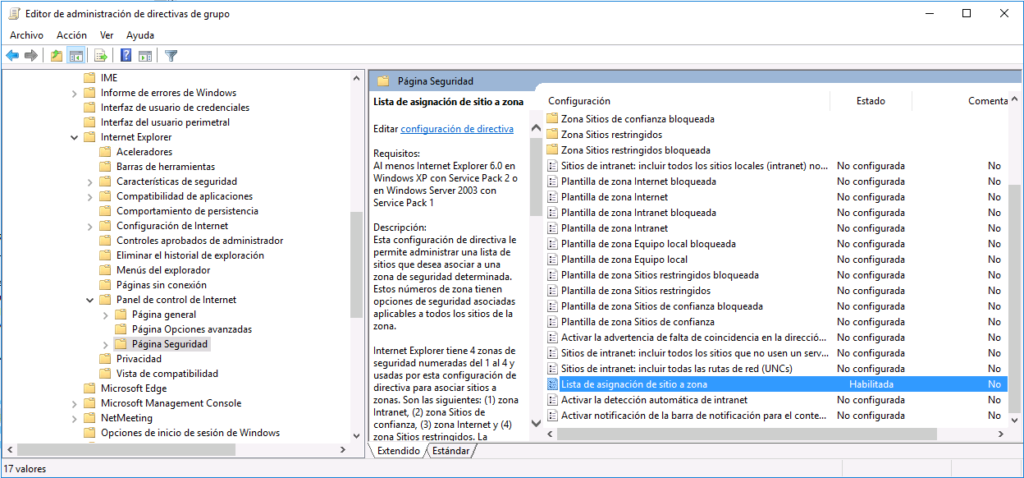Open the Ver menu
This screenshot has height=478, width=1024.
[x=108, y=35]
